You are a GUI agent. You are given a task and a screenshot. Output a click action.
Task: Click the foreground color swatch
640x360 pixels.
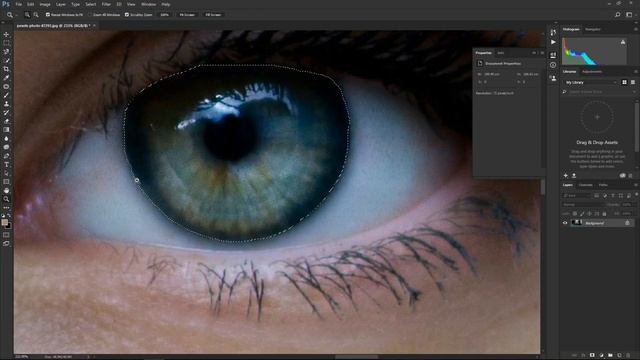point(4,222)
